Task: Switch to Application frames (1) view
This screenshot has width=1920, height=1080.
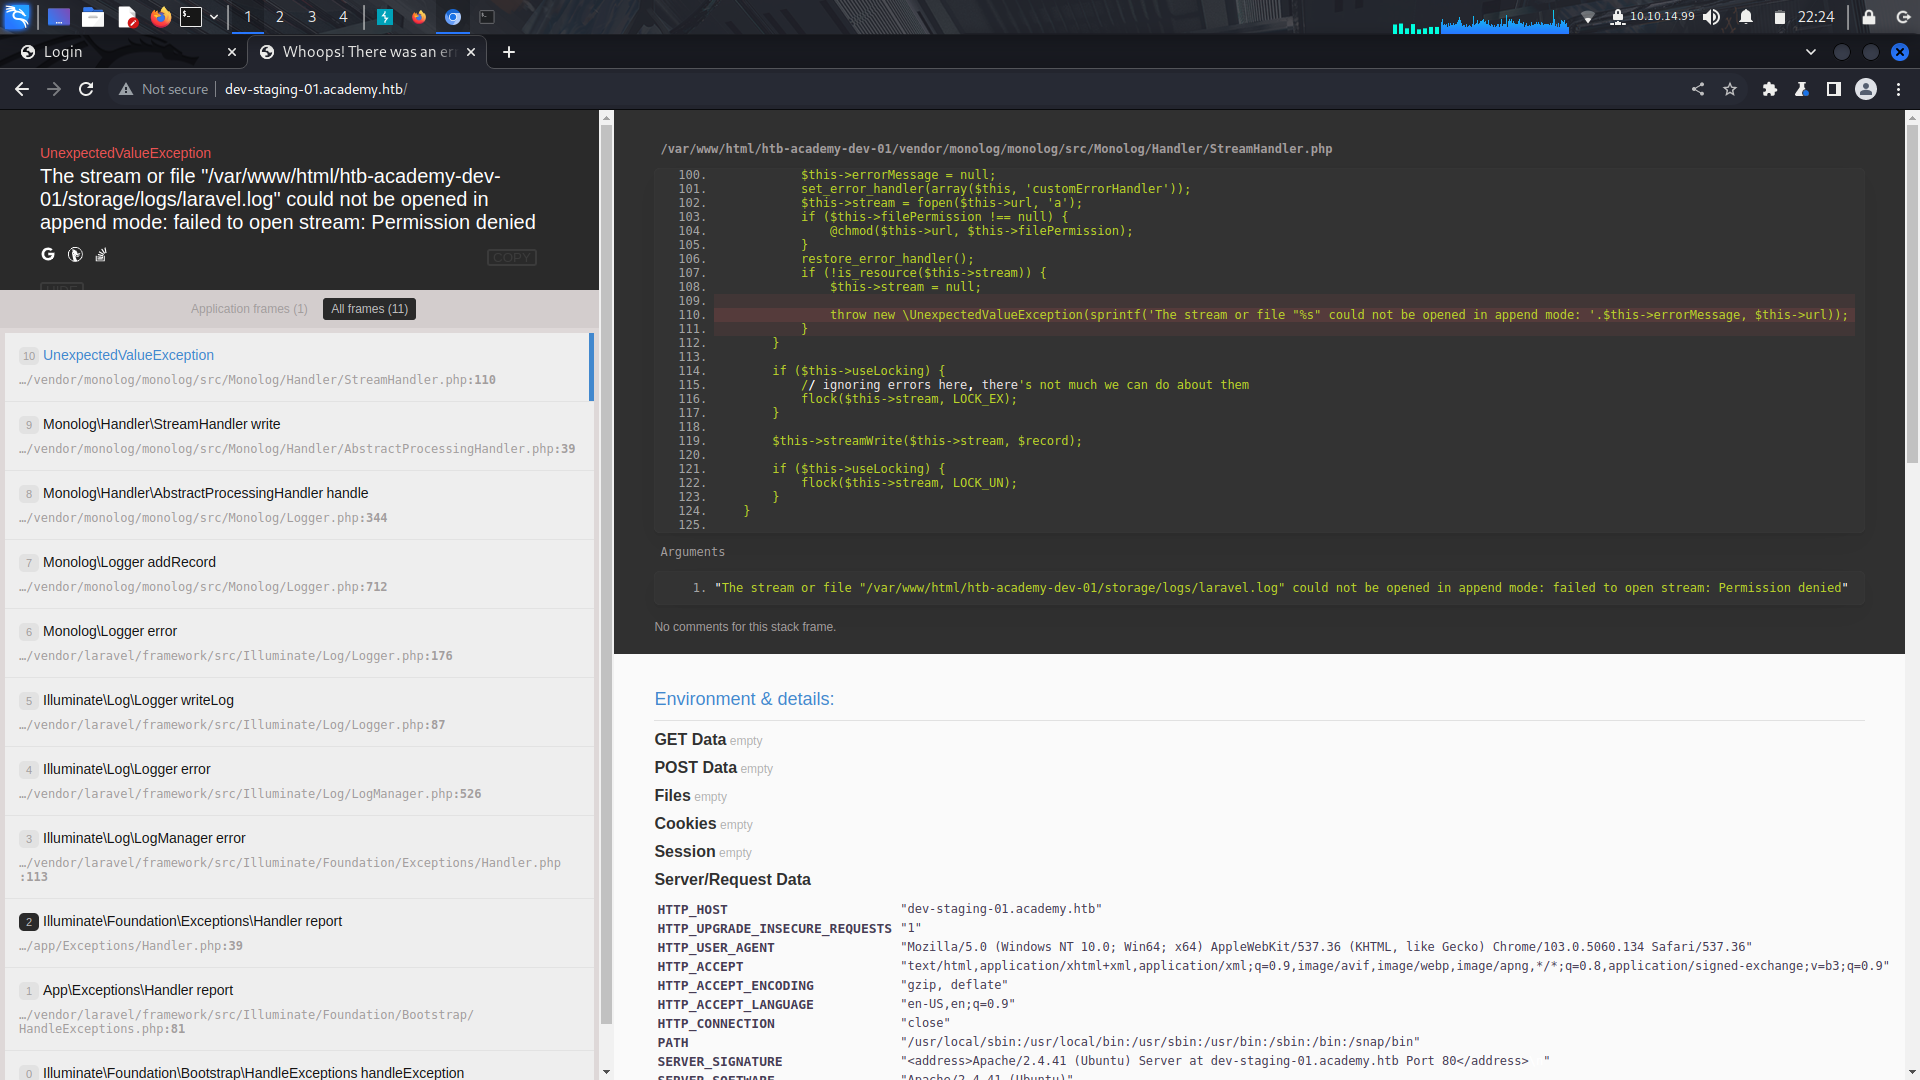Action: click(249, 309)
